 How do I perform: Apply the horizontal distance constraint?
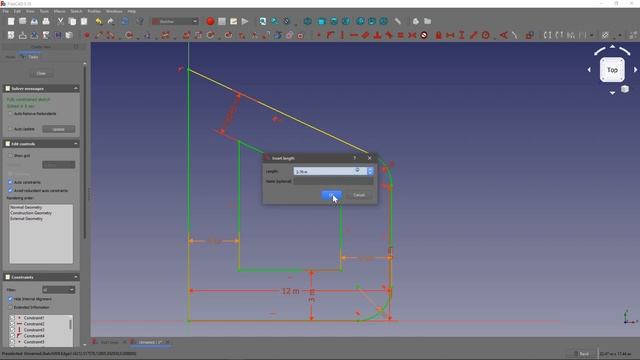[450, 36]
